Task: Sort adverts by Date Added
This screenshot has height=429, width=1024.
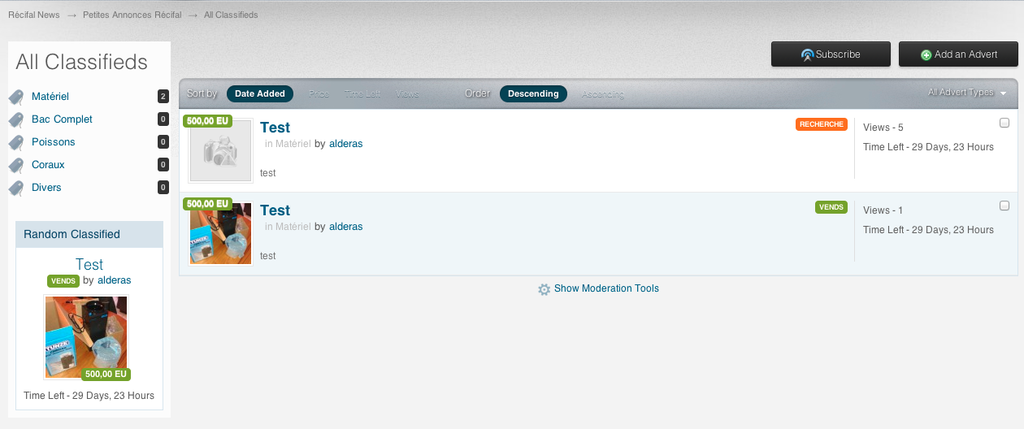Action: pyautogui.click(x=260, y=94)
